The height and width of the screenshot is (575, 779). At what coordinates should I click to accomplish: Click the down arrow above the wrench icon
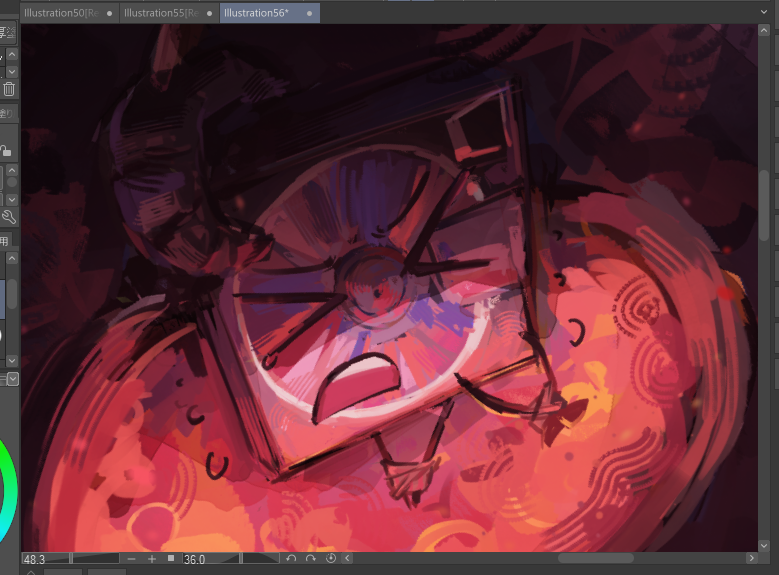12,200
